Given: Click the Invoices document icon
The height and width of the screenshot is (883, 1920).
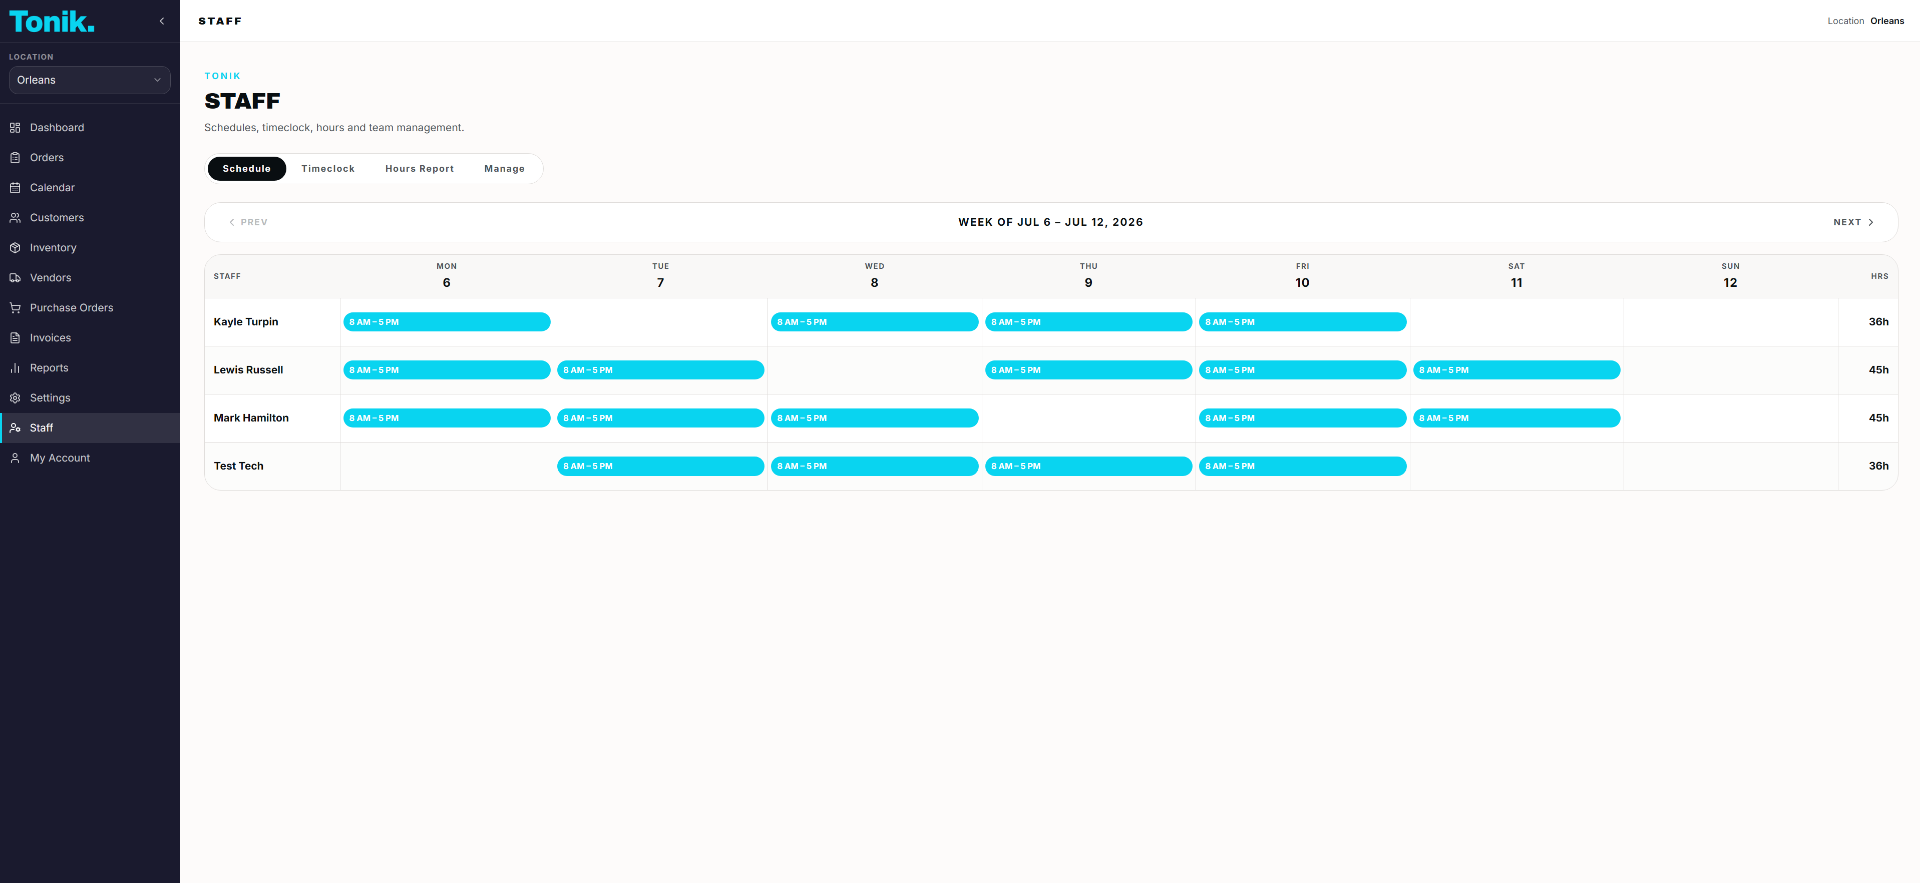Looking at the screenshot, I should pyautogui.click(x=15, y=338).
